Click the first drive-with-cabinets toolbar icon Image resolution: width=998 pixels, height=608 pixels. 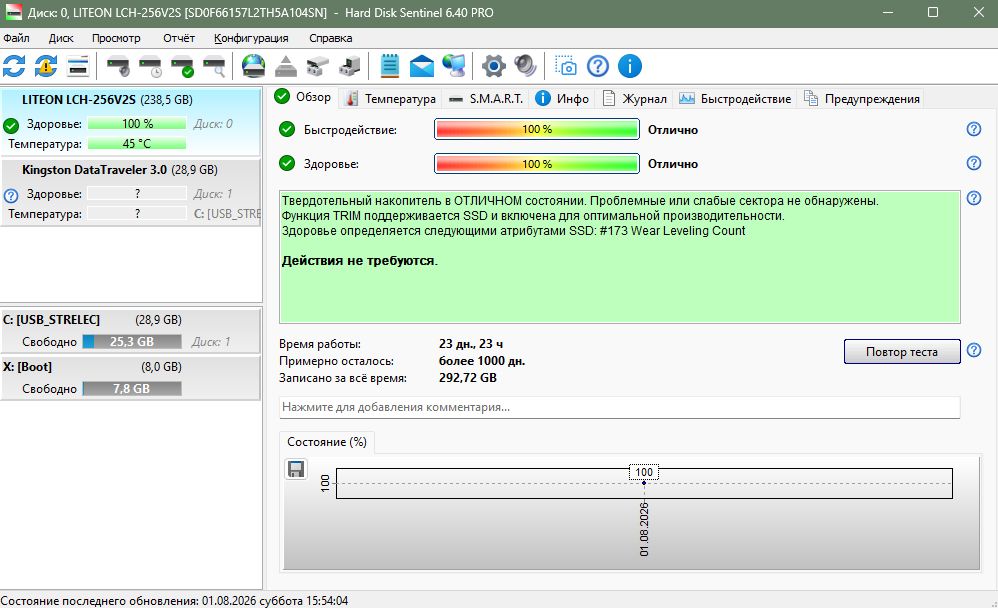tap(318, 66)
